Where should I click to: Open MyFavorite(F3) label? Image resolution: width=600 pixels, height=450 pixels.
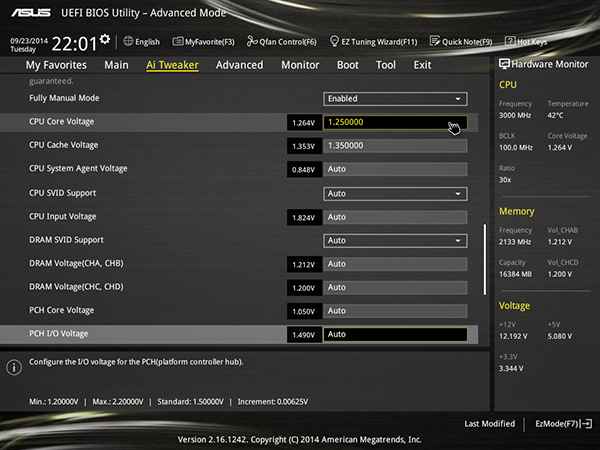(210, 42)
